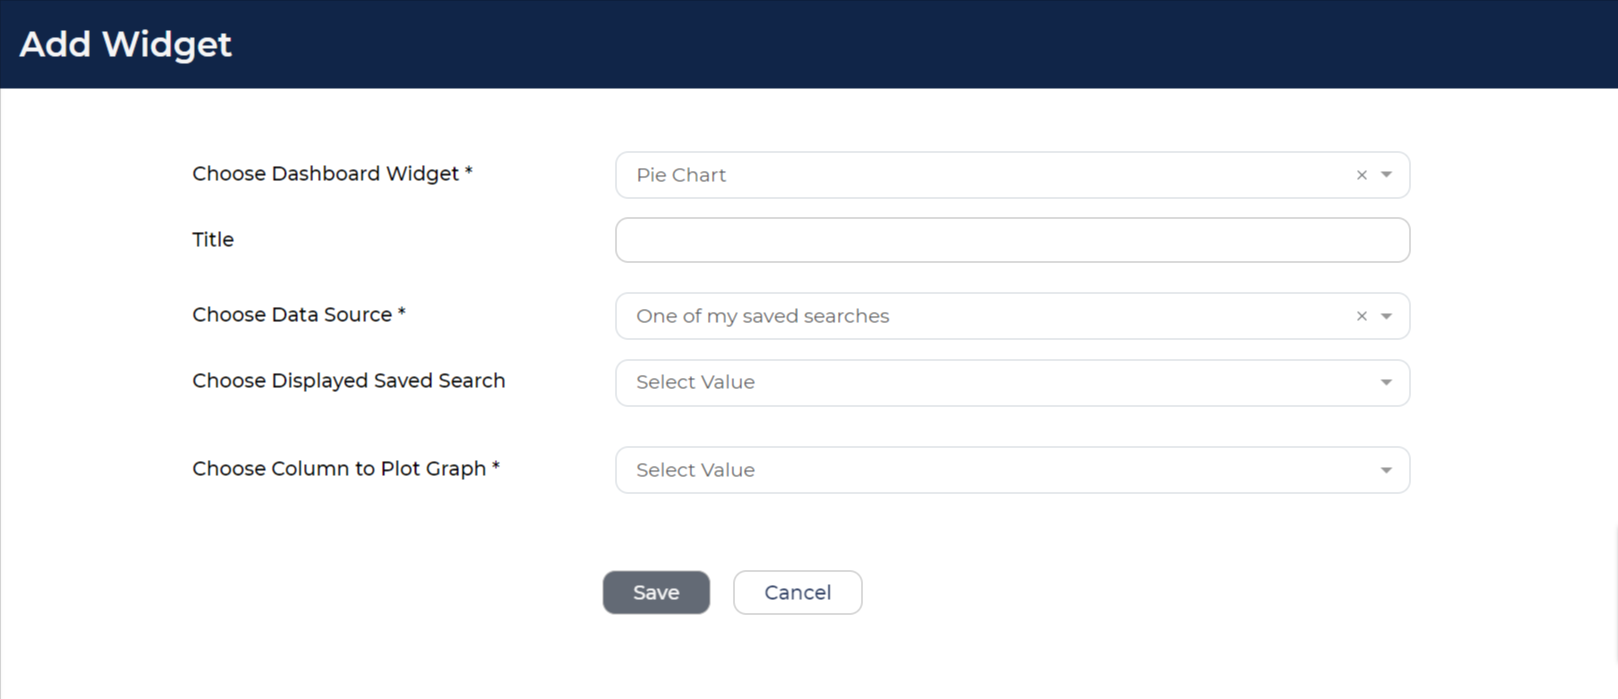This screenshot has width=1618, height=699.
Task: Select the Pie Chart value text
Action: [681, 175]
